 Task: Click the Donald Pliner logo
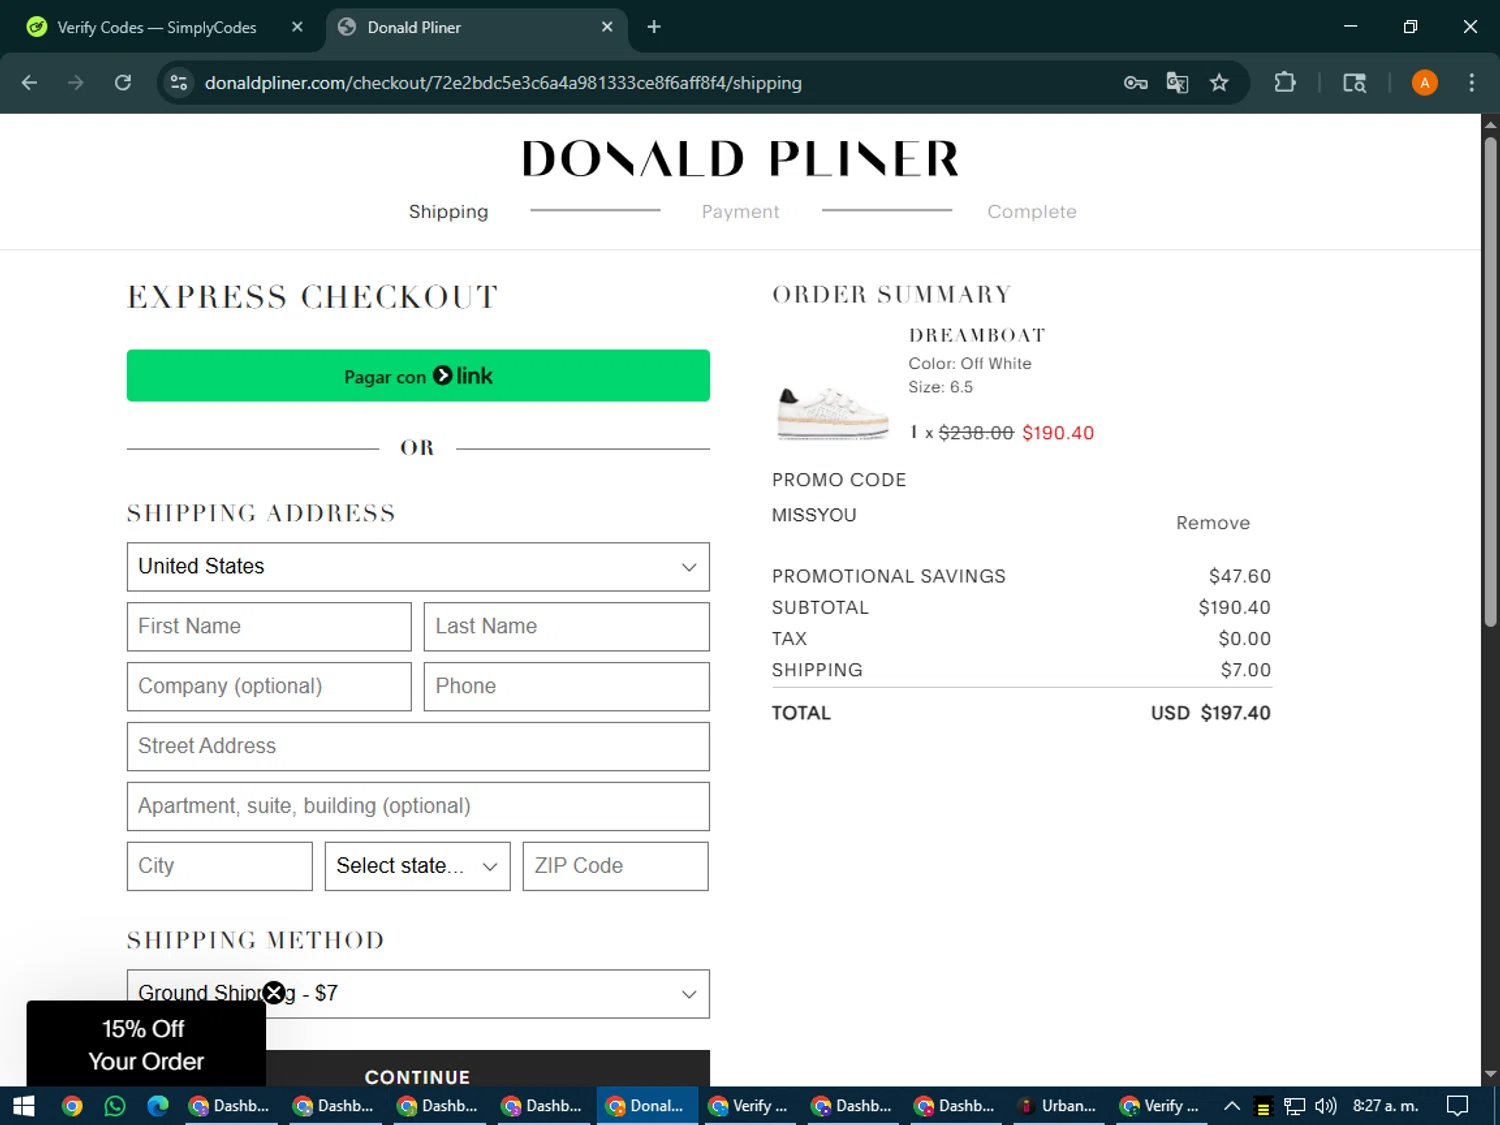click(x=740, y=159)
